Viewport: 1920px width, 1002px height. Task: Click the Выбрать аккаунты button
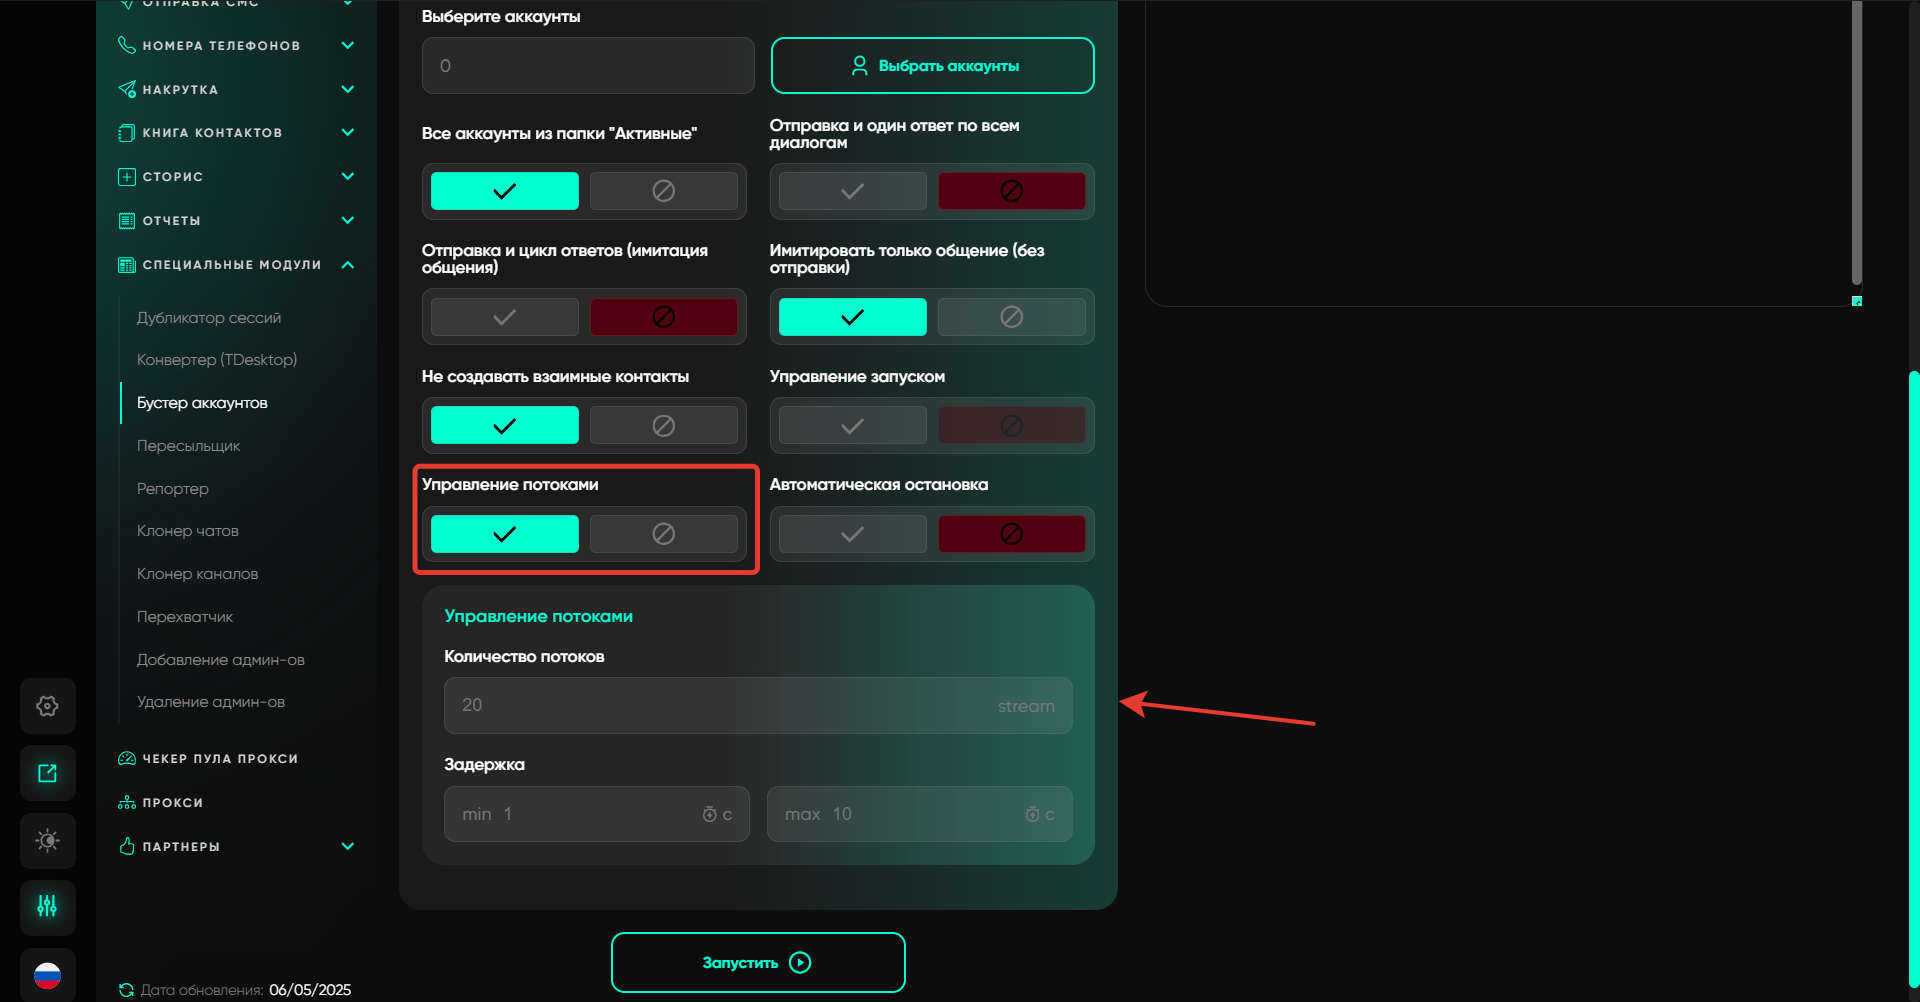coord(932,66)
